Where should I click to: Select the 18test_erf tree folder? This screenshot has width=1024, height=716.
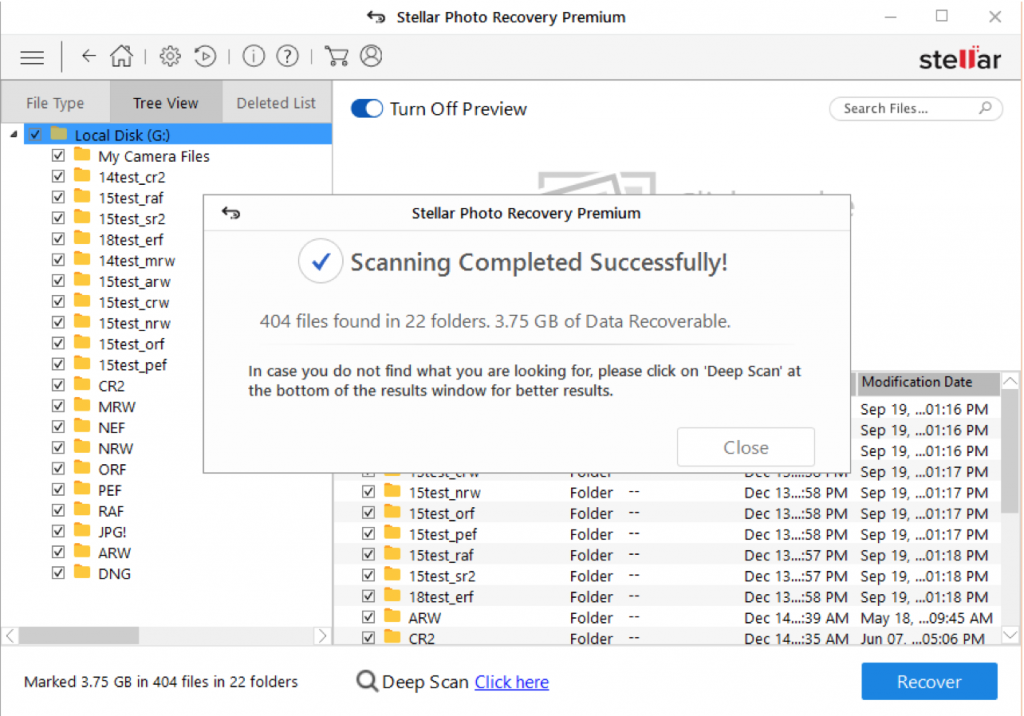click(131, 240)
